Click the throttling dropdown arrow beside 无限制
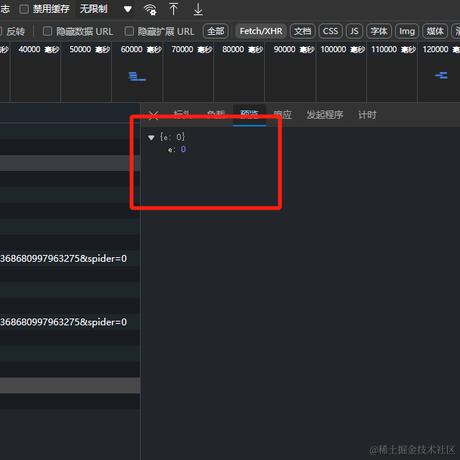Viewport: 460px width, 460px height. click(128, 9)
